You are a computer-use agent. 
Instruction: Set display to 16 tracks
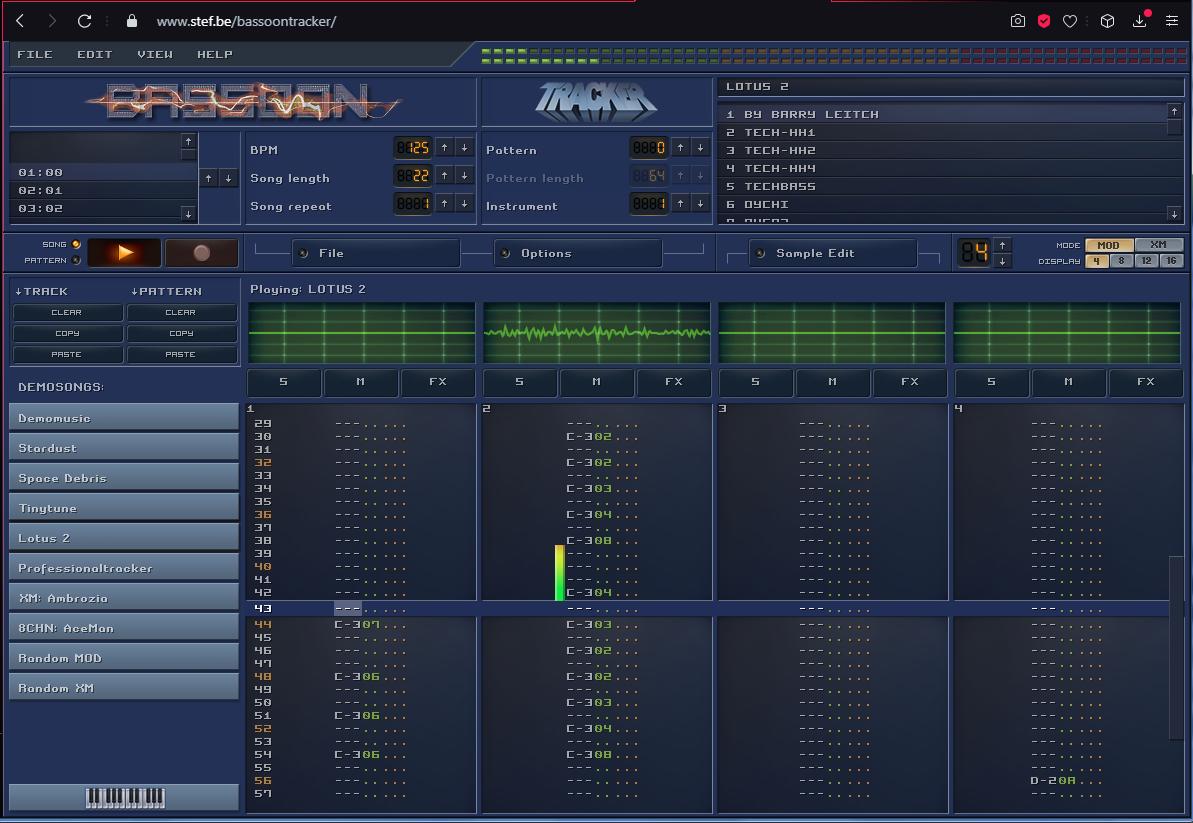tap(1171, 261)
